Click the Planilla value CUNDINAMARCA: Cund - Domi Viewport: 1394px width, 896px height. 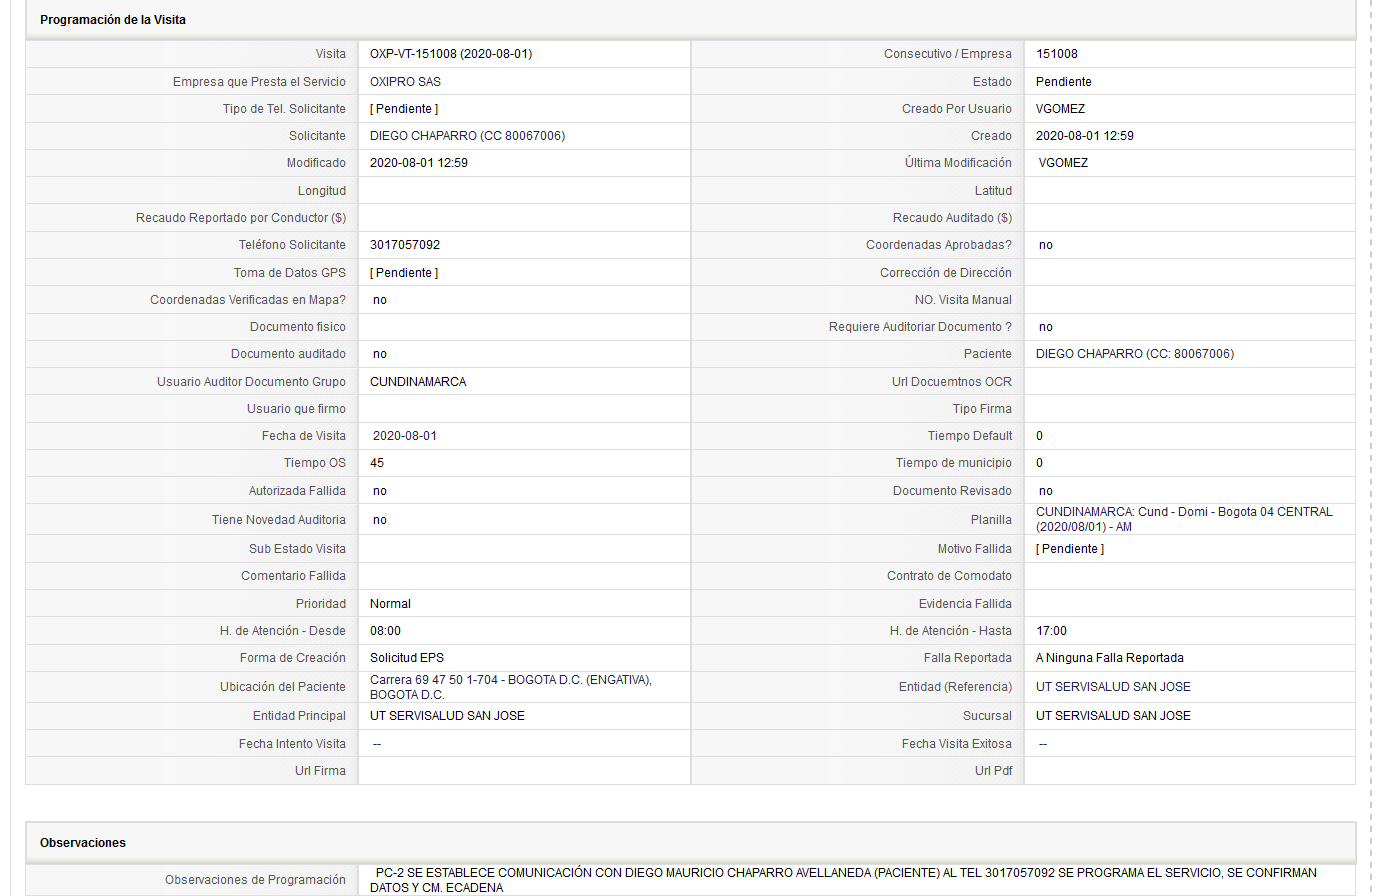pyautogui.click(x=1184, y=519)
